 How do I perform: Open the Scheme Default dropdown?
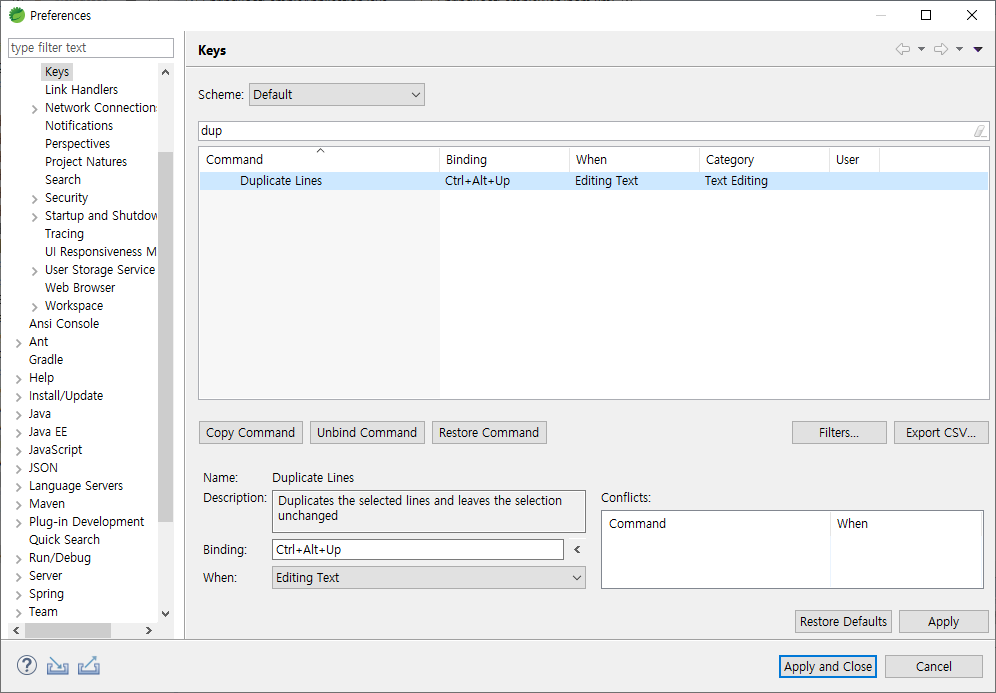(337, 95)
